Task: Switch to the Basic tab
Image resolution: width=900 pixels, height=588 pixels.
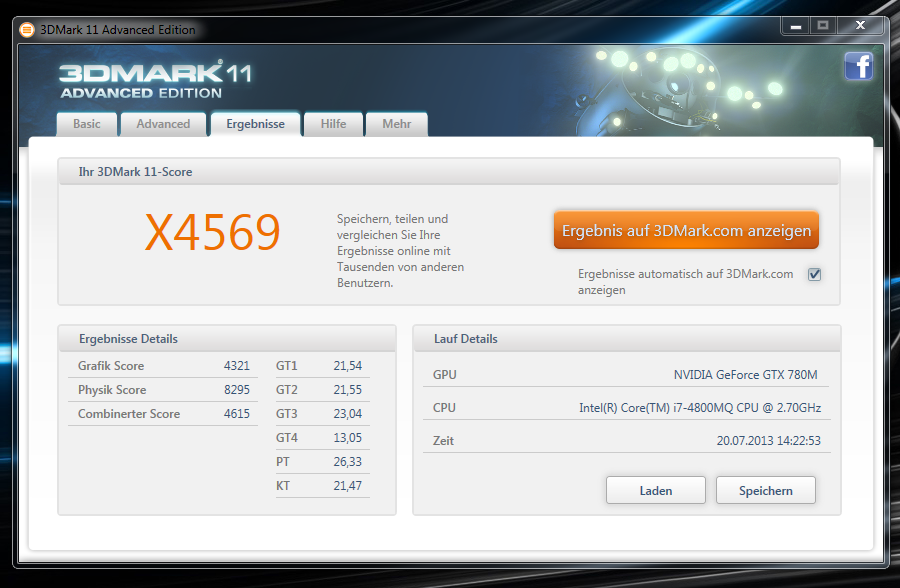Action: click(87, 124)
